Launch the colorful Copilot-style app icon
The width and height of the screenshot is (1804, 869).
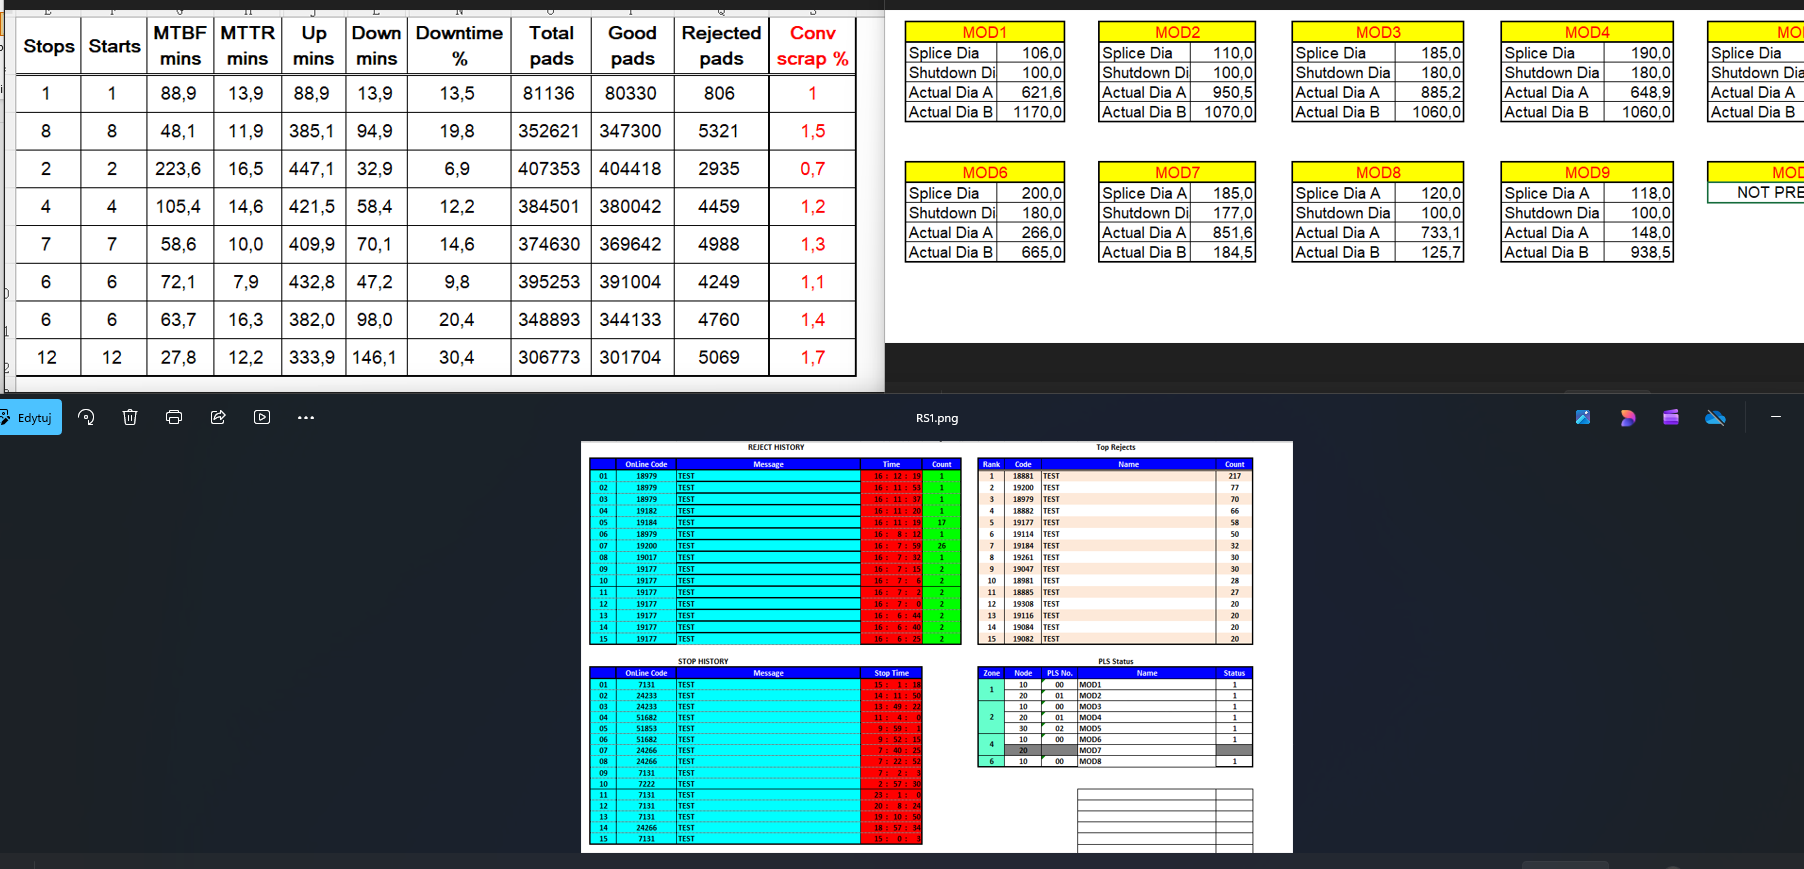(x=1627, y=417)
